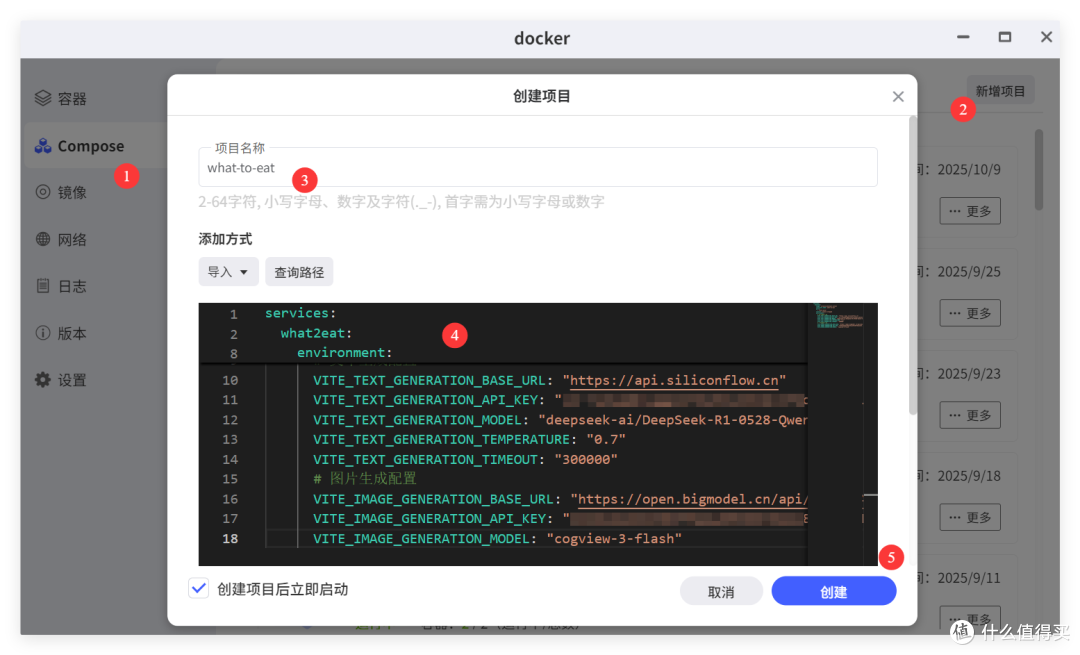
Task: Click line number 18 in editor gutter
Action: [230, 539]
